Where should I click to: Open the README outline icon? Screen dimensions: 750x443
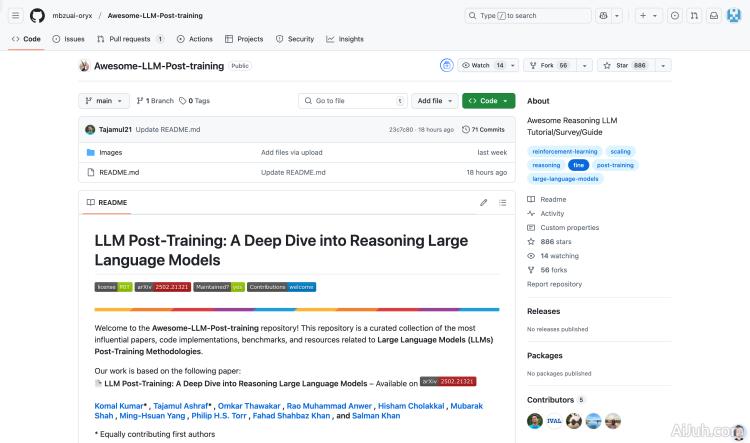pyautogui.click(x=504, y=202)
